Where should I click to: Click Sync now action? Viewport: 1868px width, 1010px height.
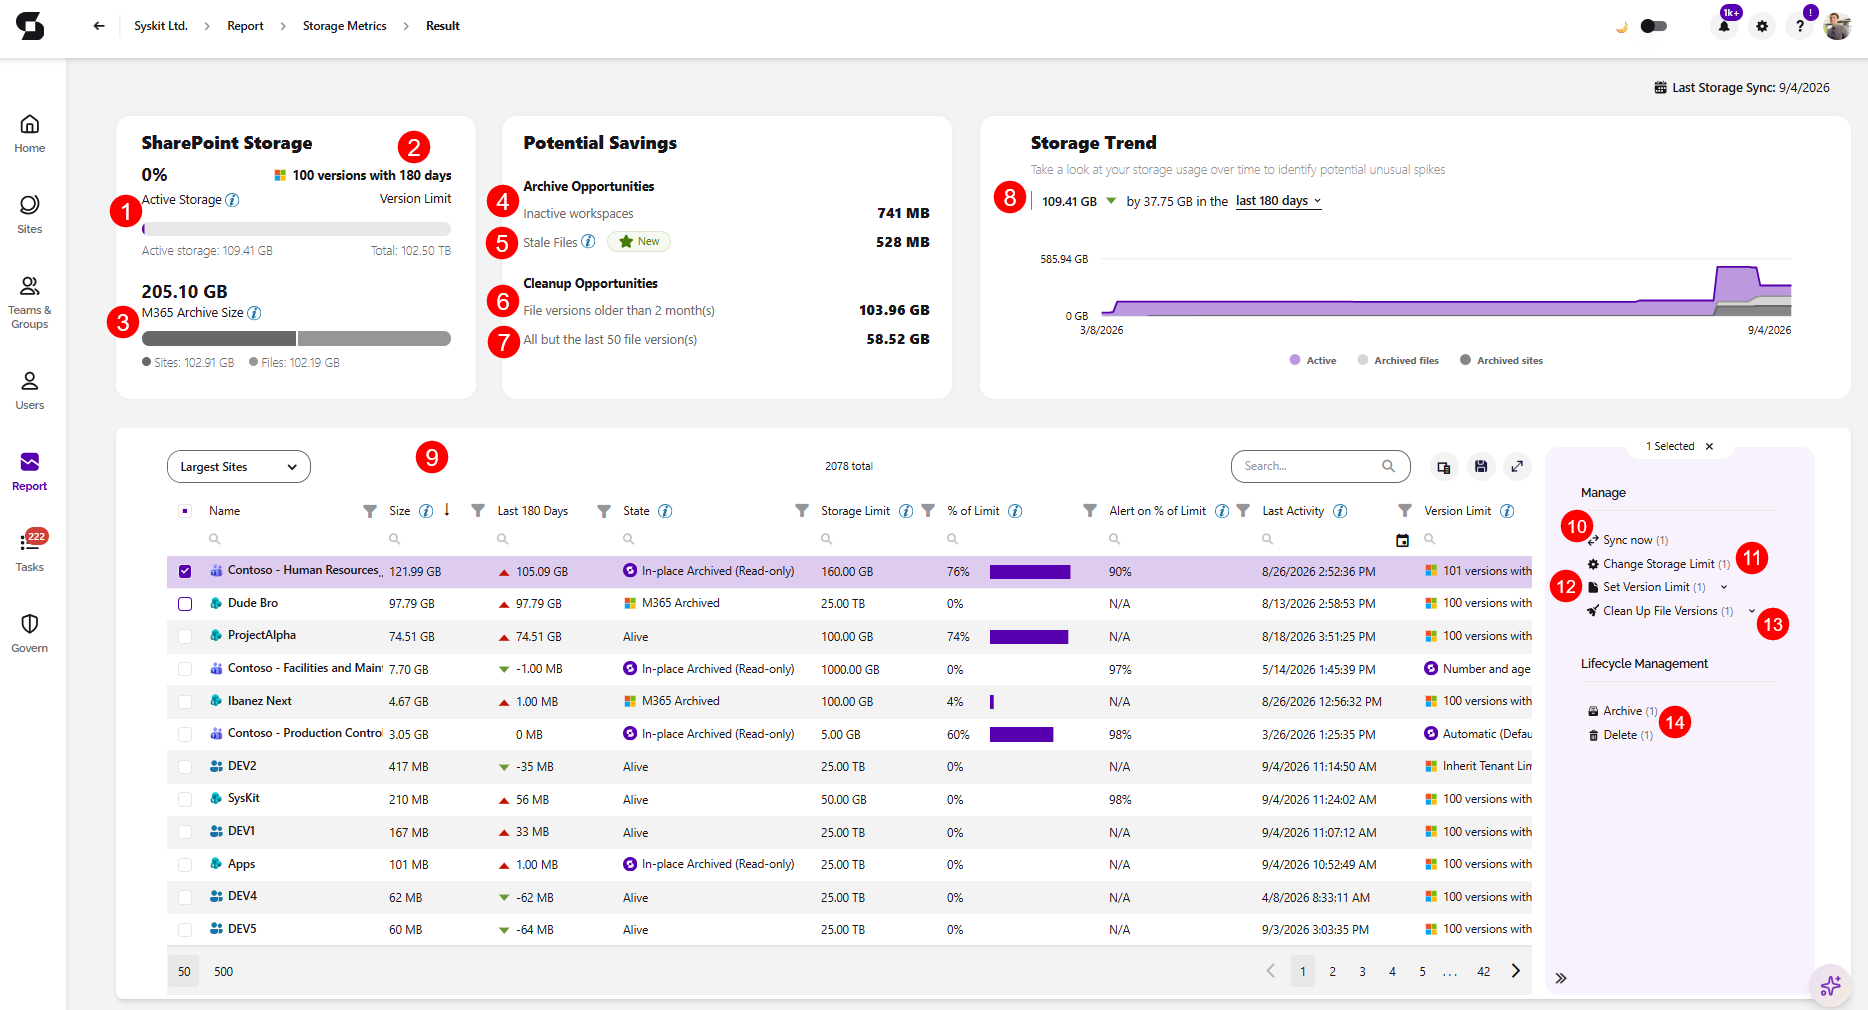(x=1628, y=540)
